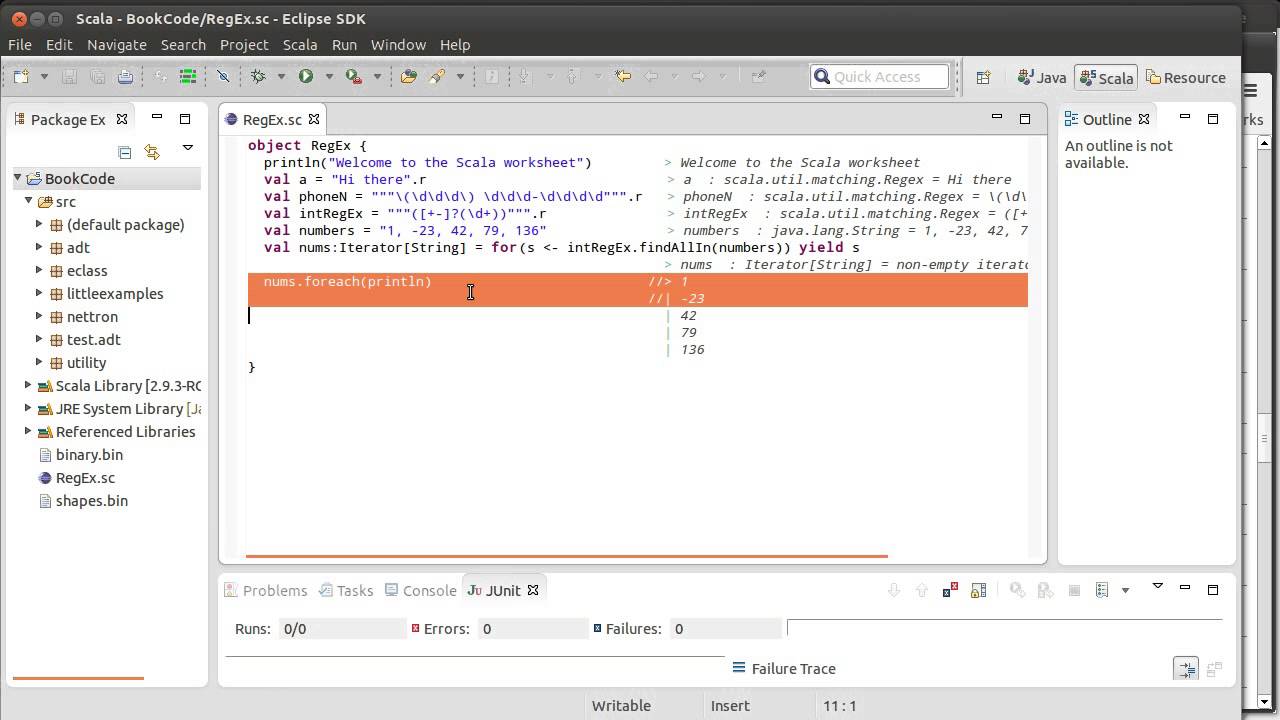The height and width of the screenshot is (720, 1280).
Task: Switch to the Java perspective
Action: (x=1042, y=77)
